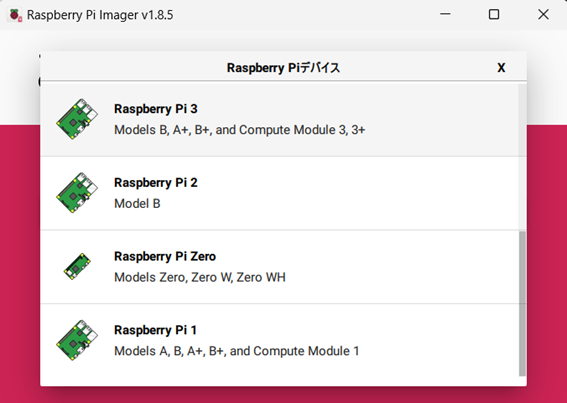The height and width of the screenshot is (403, 567).
Task: Click the Raspberry Pi Imager logo in the title bar
Action: [15, 15]
